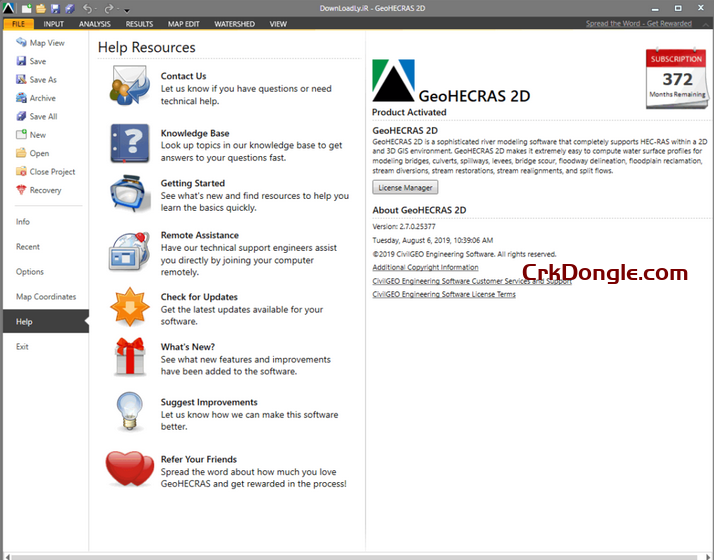
Task: Click Save floppy icon in quick access toolbar
Action: [x=55, y=8]
